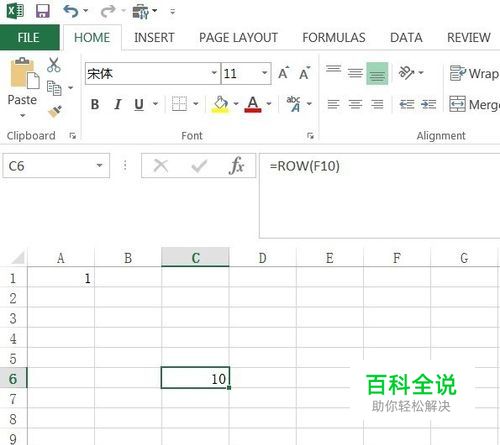Screen dimensions: 500x445
Task: Decrease the font size
Action: [x=304, y=73]
